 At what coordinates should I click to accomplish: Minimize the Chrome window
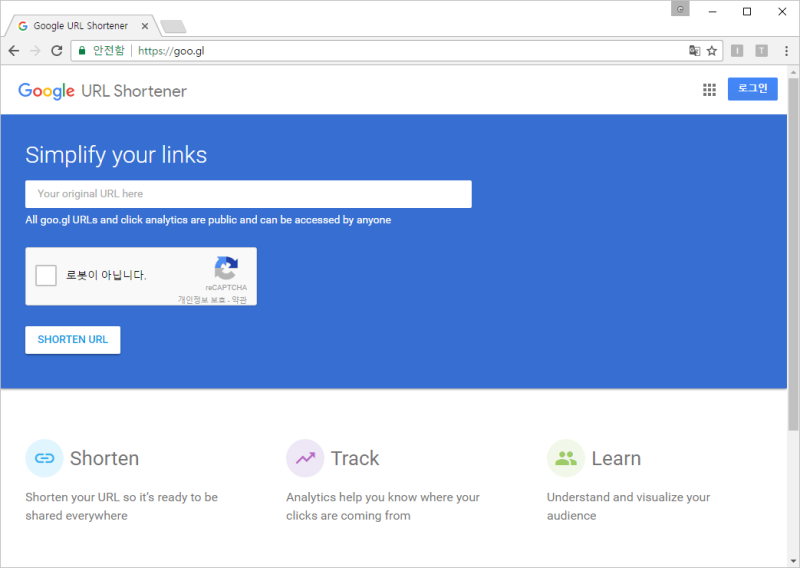712,11
